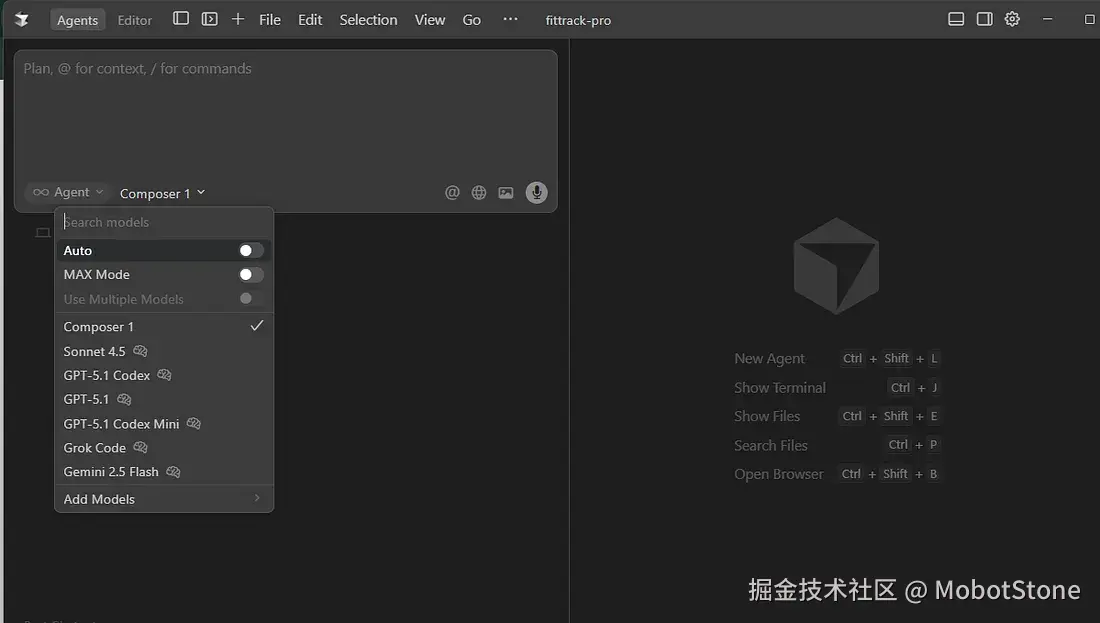
Task: Click into the Plan prompt text area
Action: [x=286, y=116]
